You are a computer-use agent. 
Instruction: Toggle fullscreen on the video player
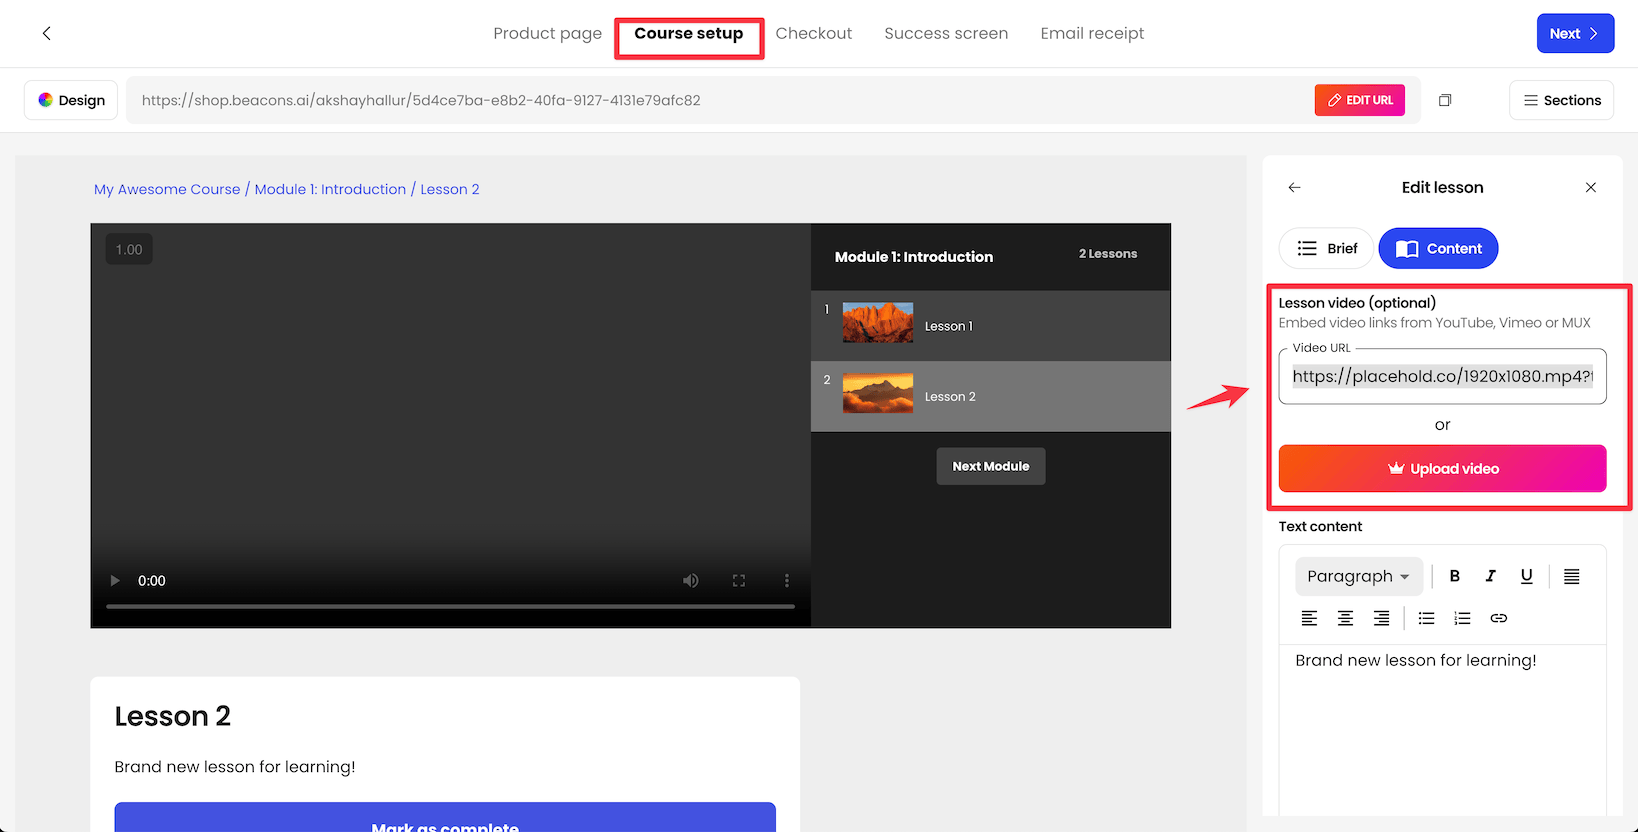pos(738,581)
